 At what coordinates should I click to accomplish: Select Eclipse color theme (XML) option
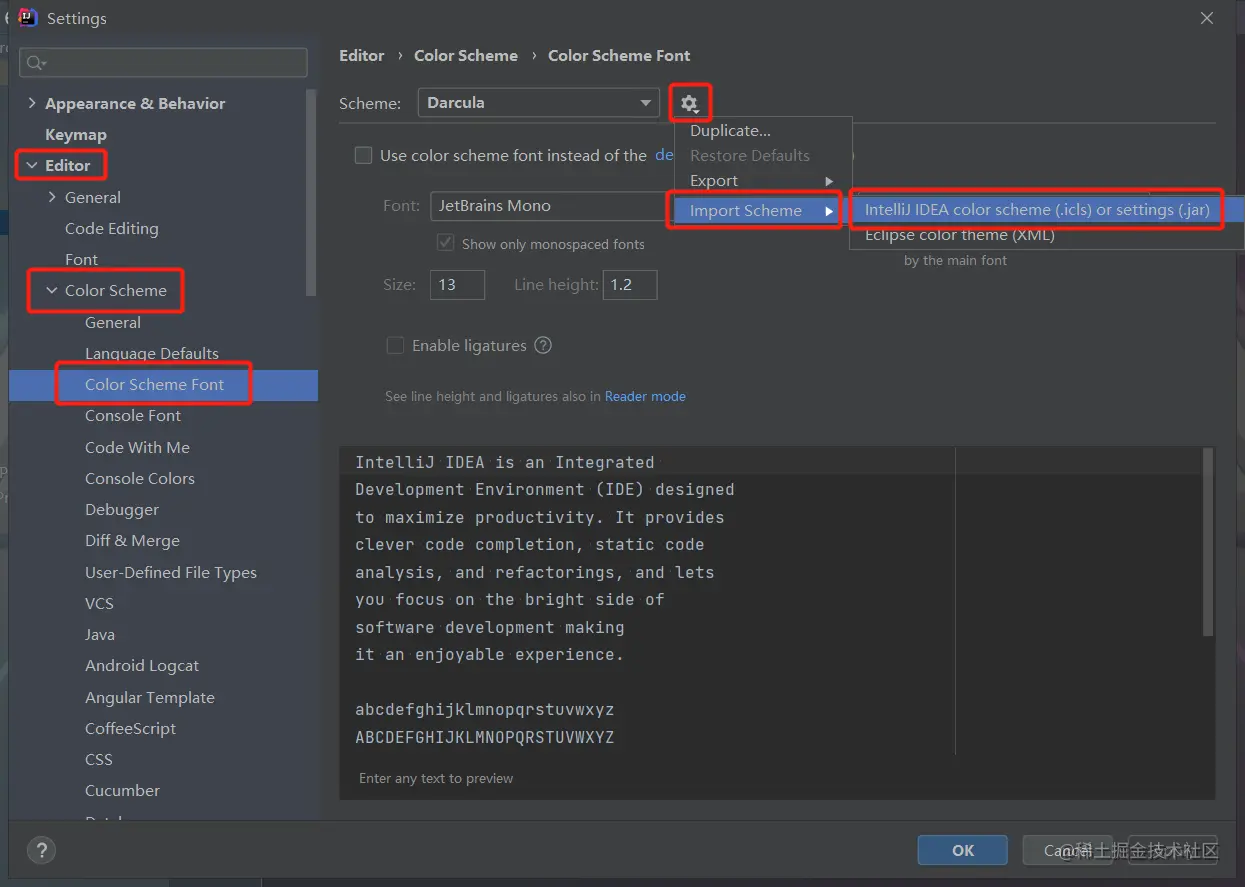(x=959, y=236)
